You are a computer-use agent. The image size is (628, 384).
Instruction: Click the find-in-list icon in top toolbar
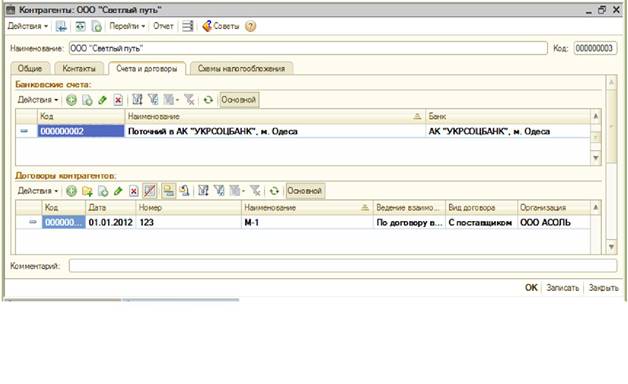[61, 26]
